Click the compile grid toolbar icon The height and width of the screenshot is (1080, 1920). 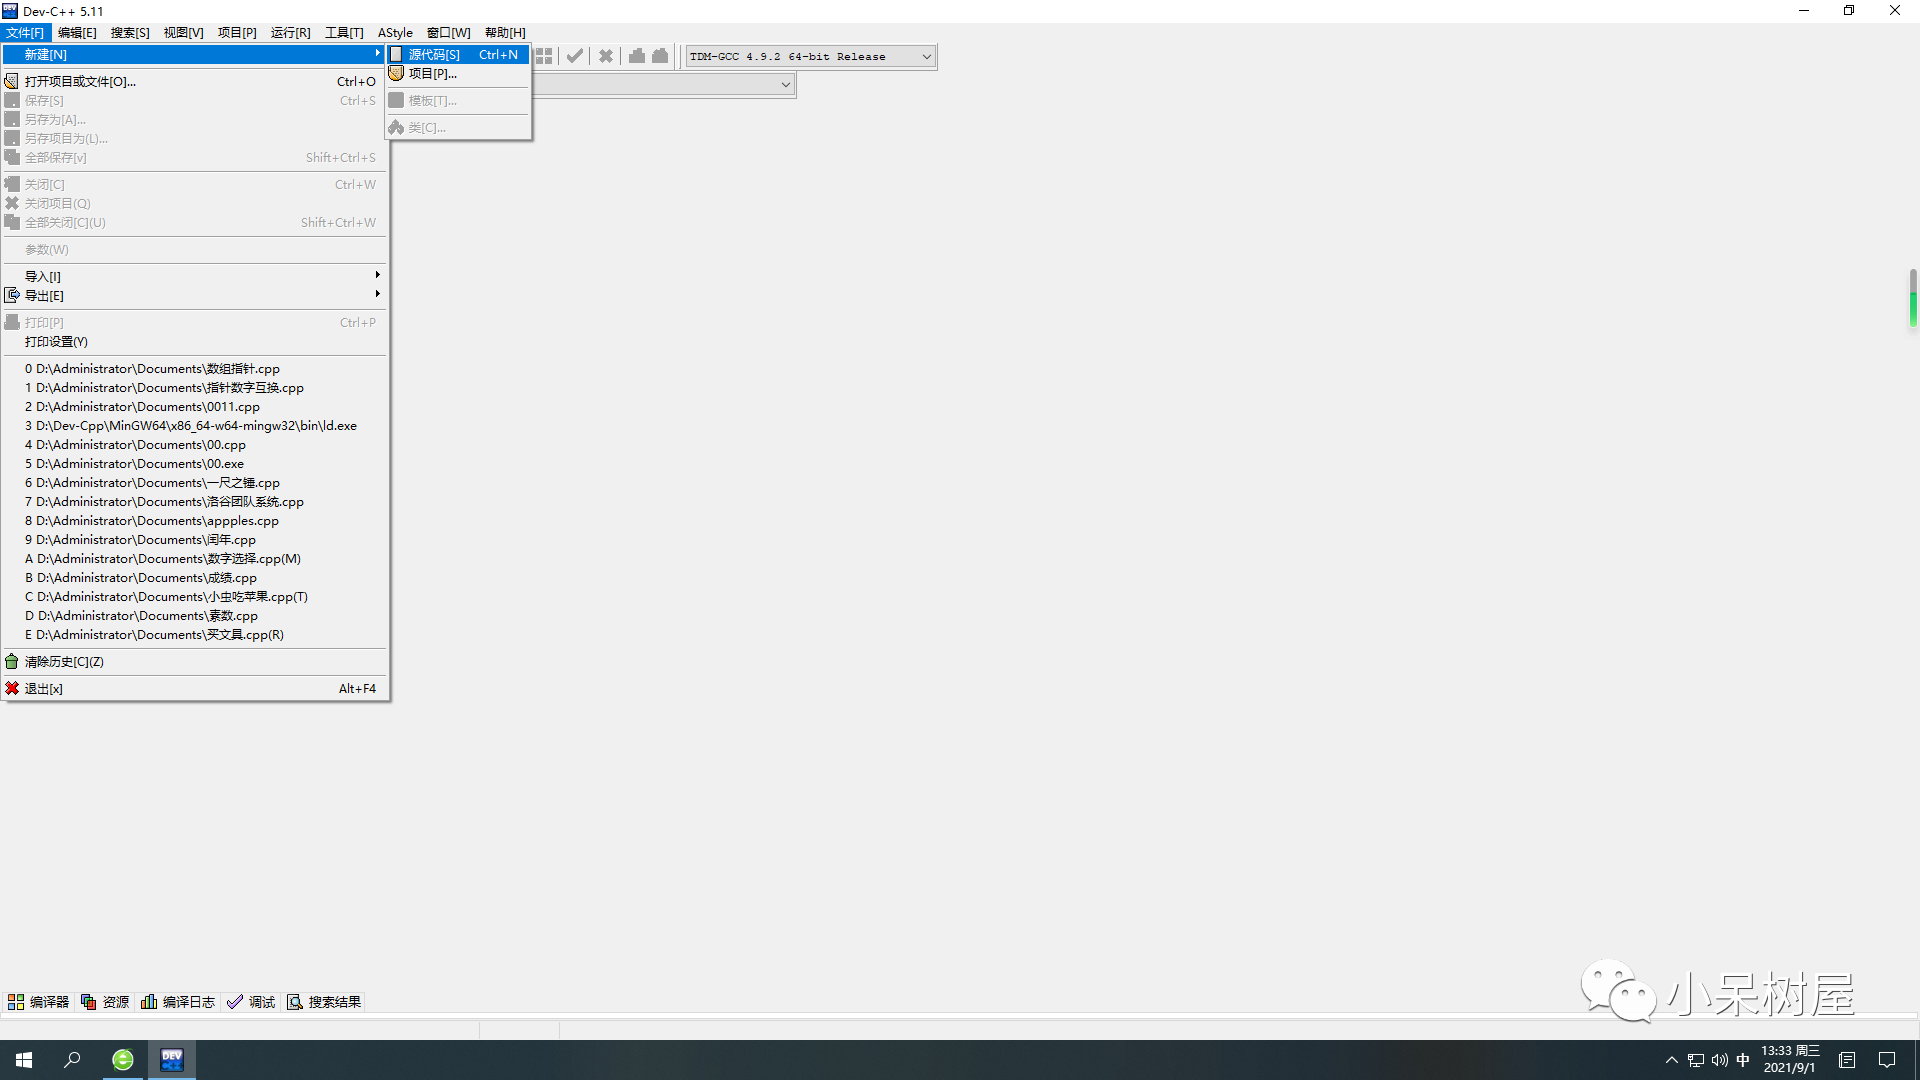pyautogui.click(x=544, y=57)
